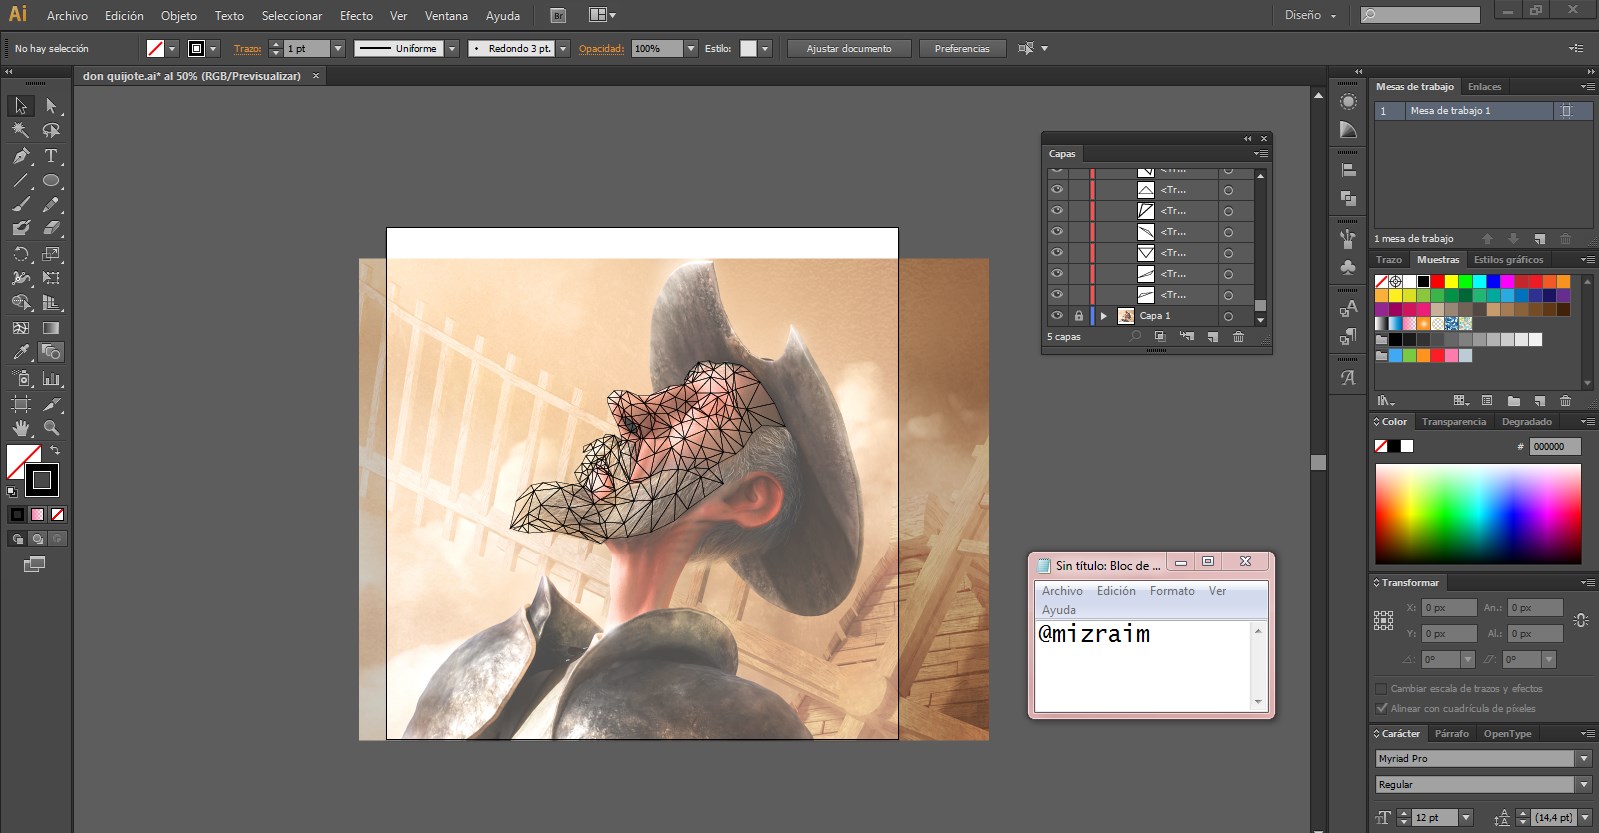Open Redondo 3 pt brush dropdown

pyautogui.click(x=563, y=49)
